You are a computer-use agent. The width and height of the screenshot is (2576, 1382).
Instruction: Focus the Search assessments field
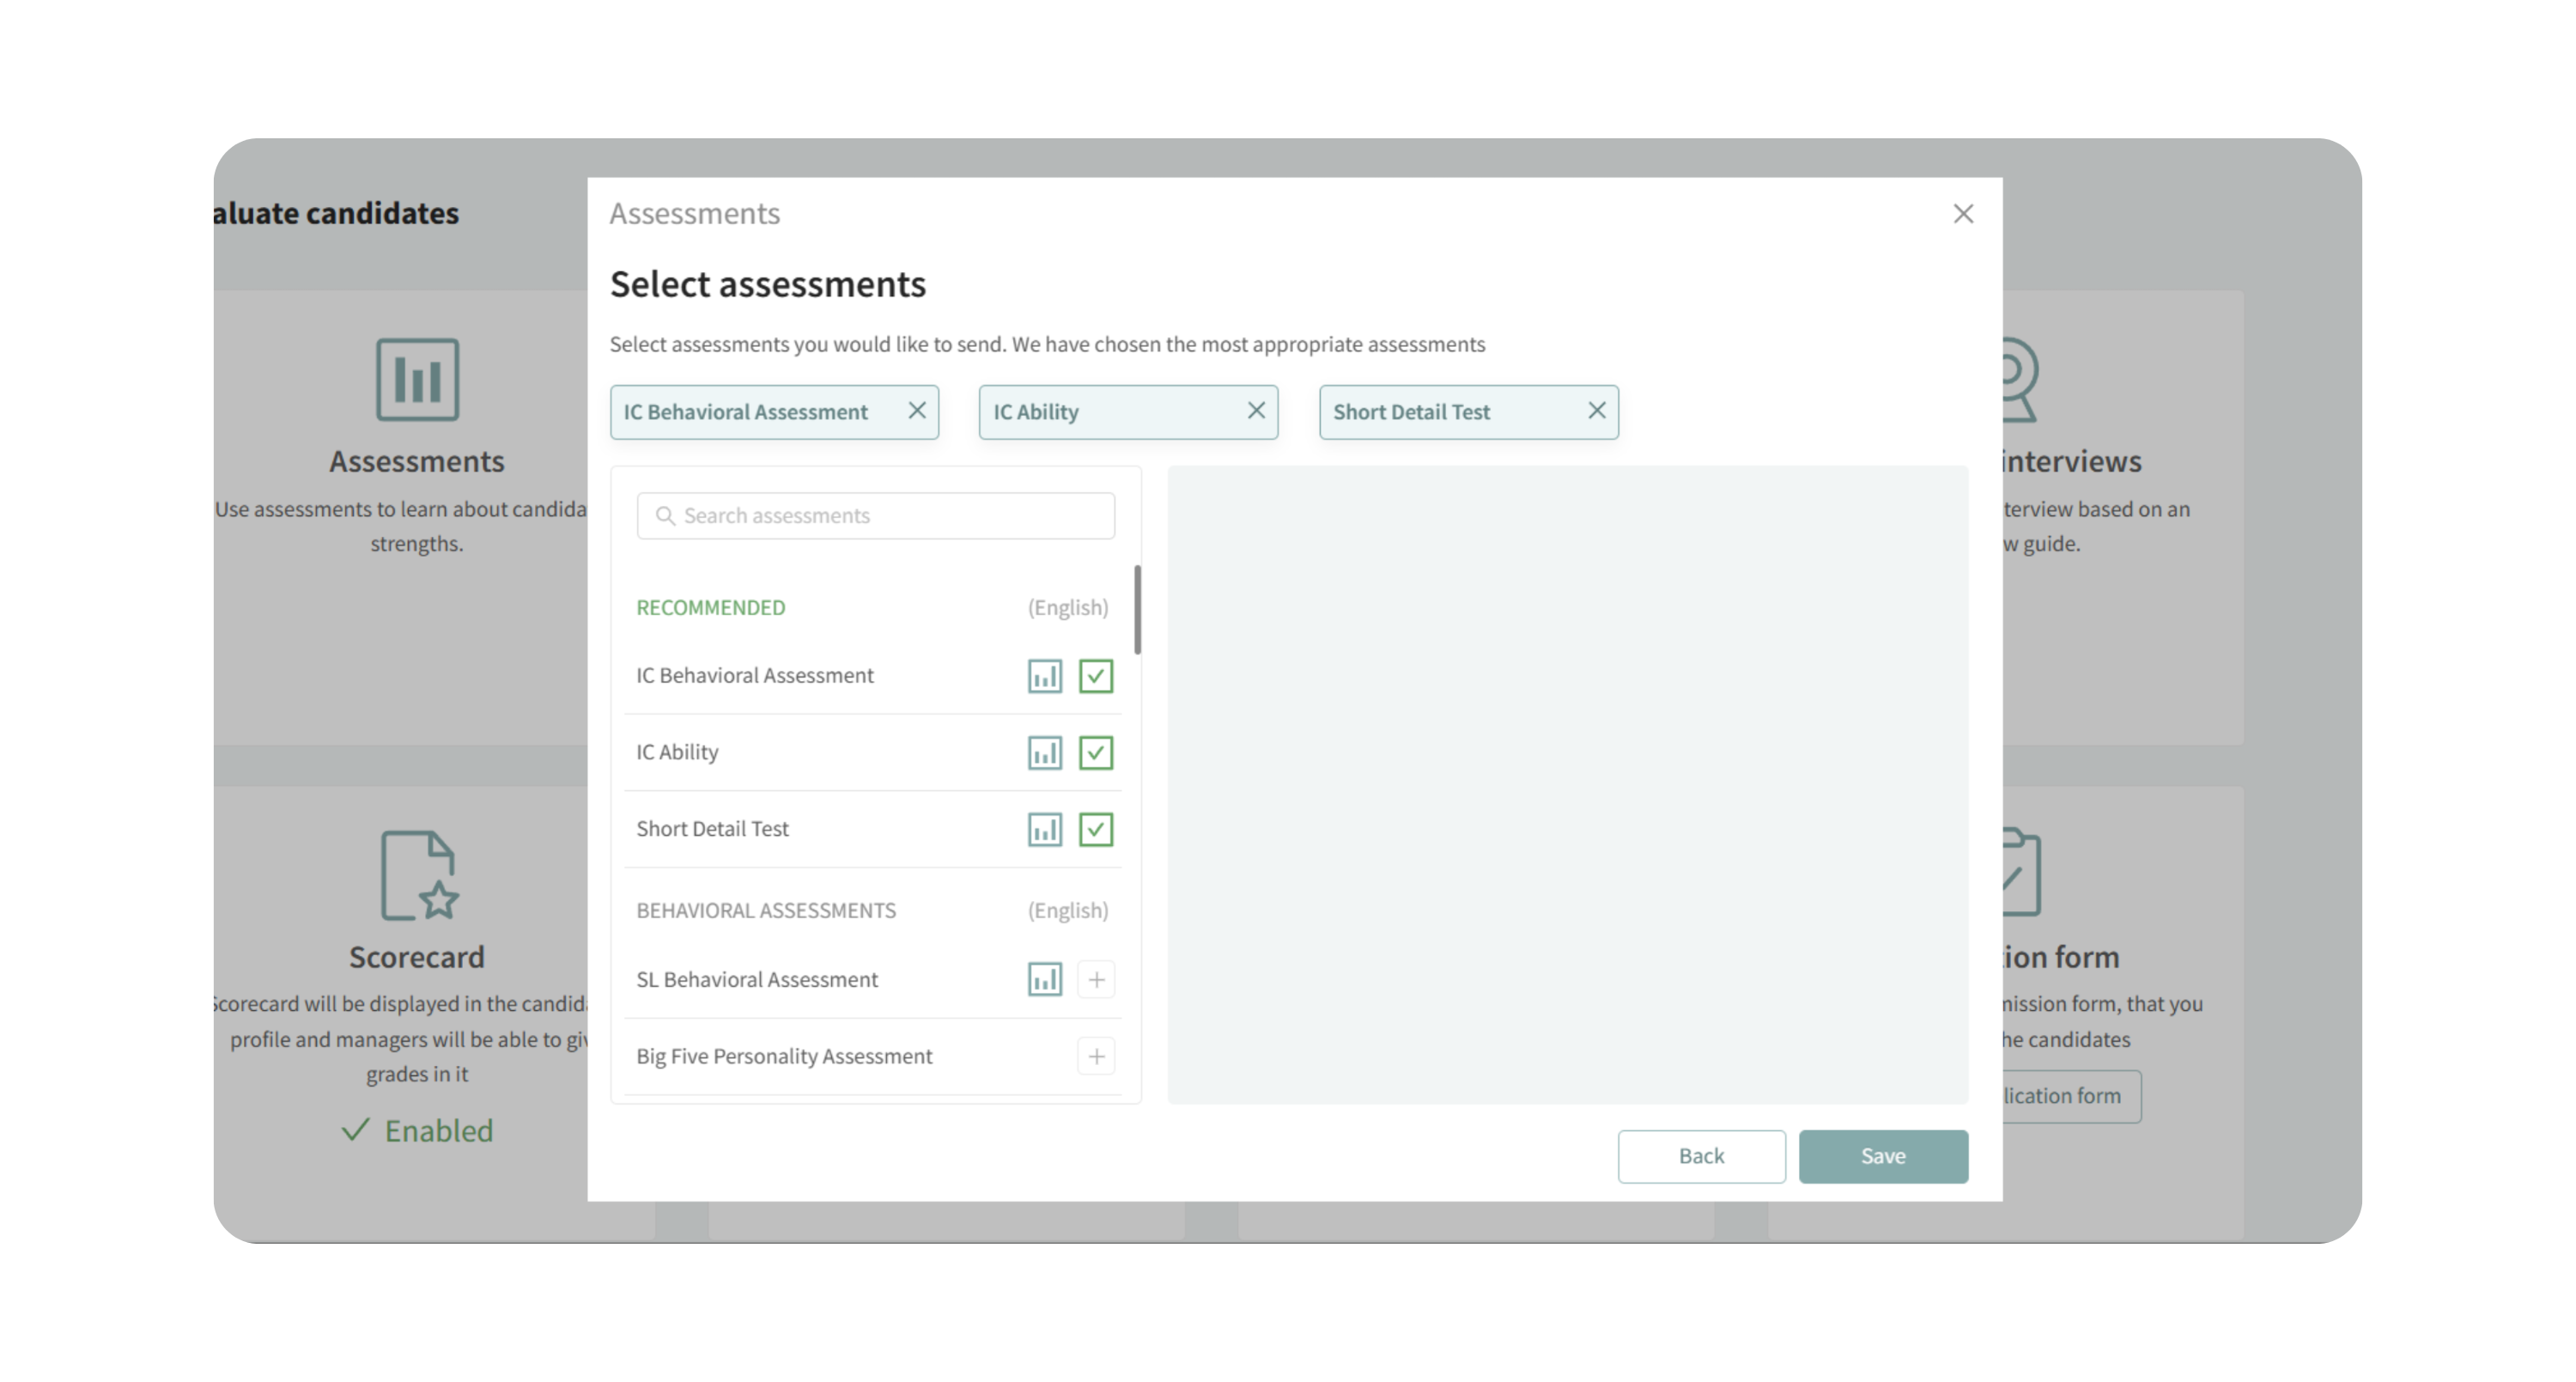pos(890,516)
